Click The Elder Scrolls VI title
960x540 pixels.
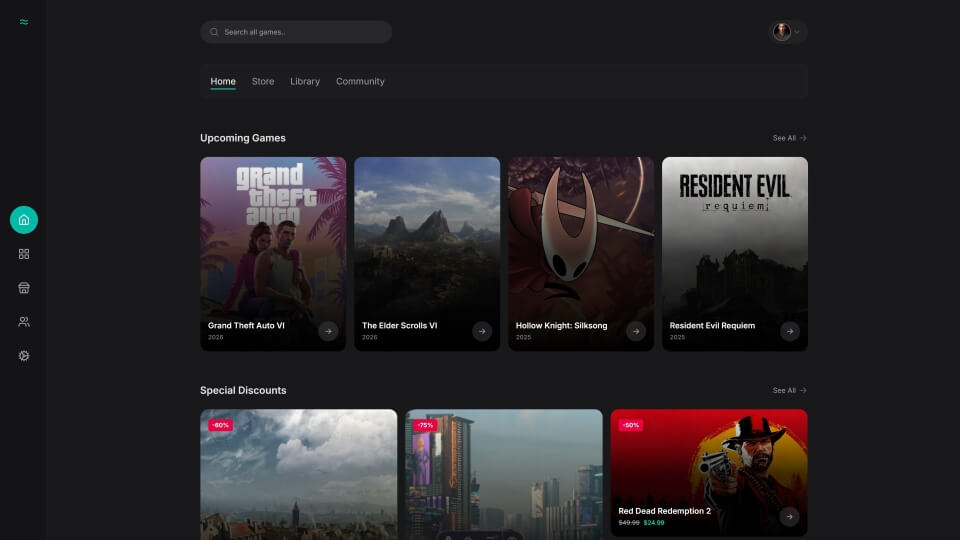point(399,326)
